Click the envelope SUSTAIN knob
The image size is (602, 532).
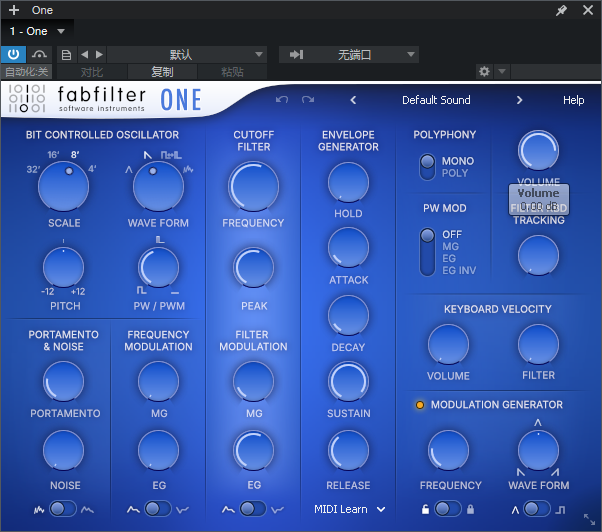pos(348,381)
